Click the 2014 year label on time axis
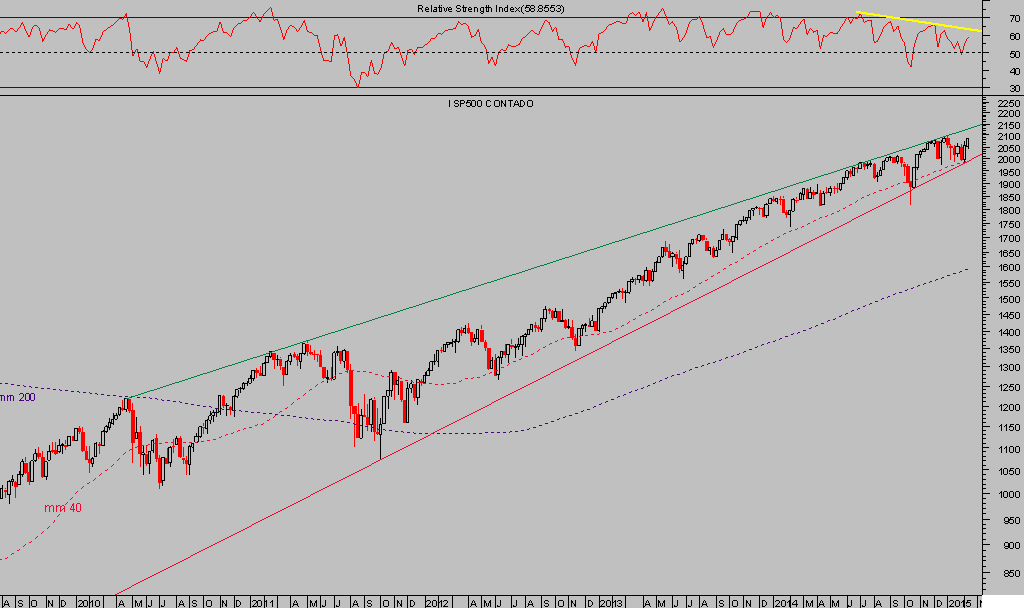This screenshot has height=608, width=1024. [786, 602]
